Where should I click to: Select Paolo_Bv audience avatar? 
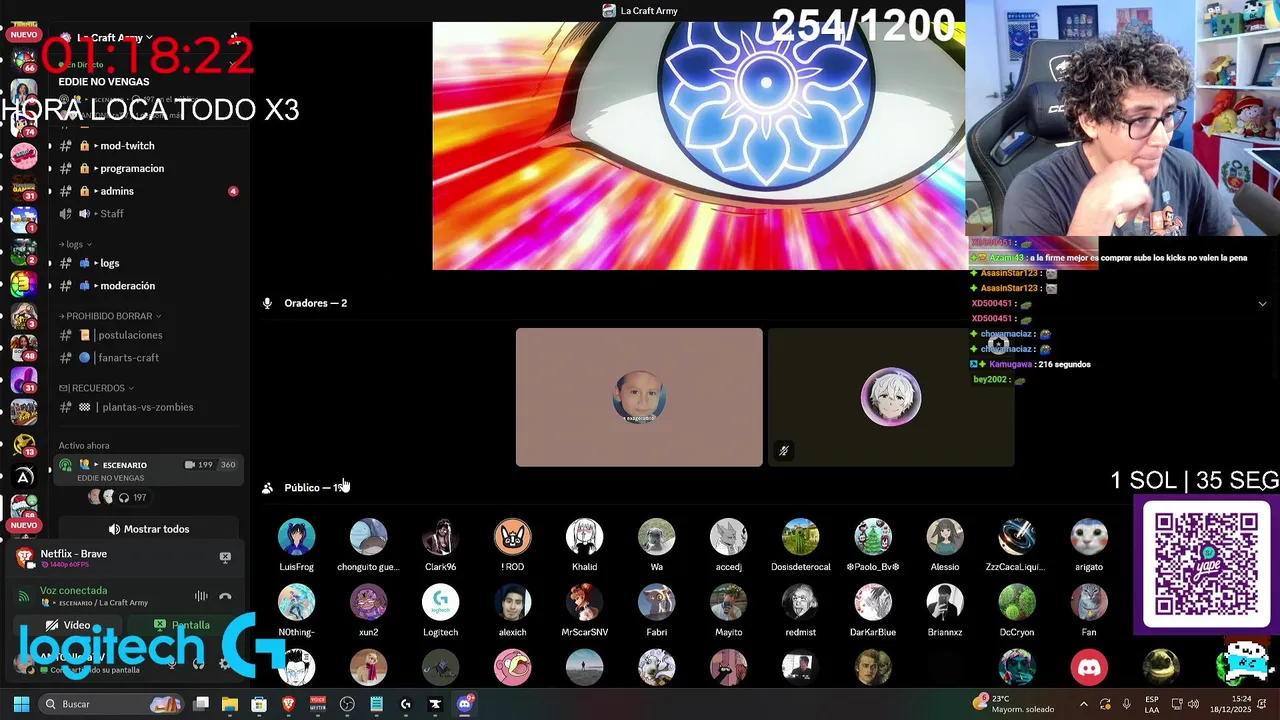coord(872,537)
